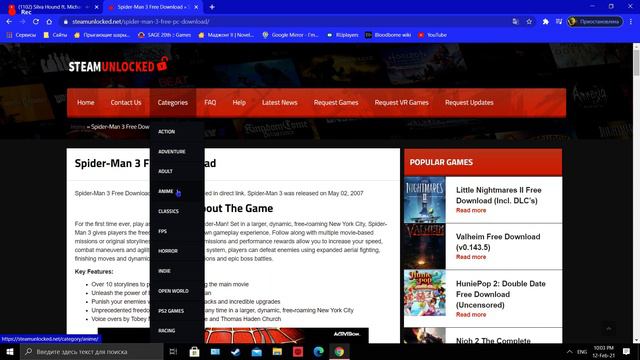Screen dimensions: 640x360
Task: Open Steam from the taskbar
Action: (236, 351)
